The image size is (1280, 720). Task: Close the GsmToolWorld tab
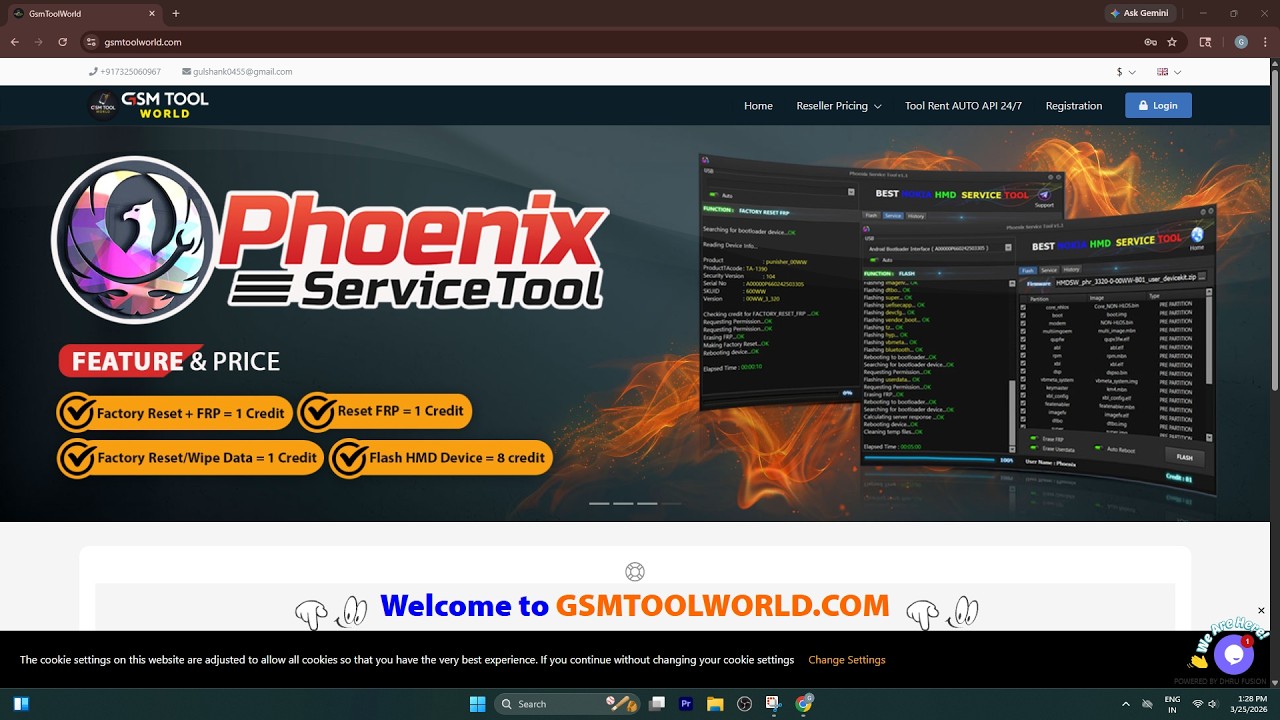tap(152, 13)
